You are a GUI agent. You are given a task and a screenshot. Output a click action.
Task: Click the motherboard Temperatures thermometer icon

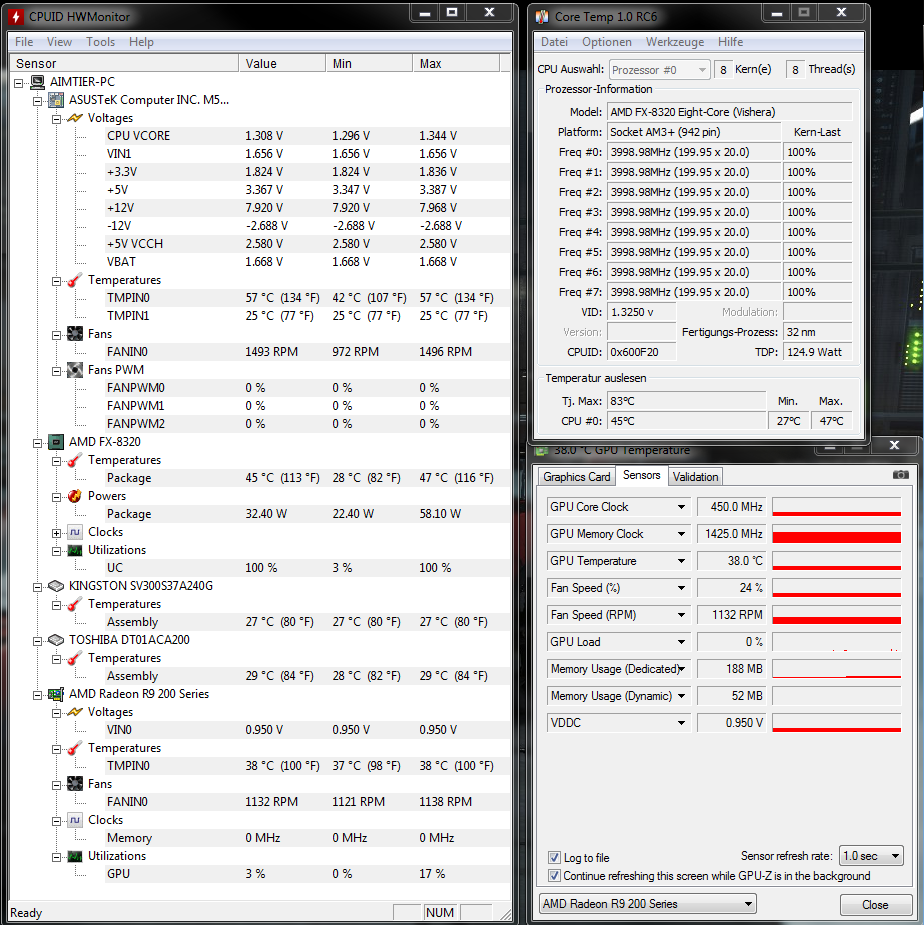pos(75,280)
